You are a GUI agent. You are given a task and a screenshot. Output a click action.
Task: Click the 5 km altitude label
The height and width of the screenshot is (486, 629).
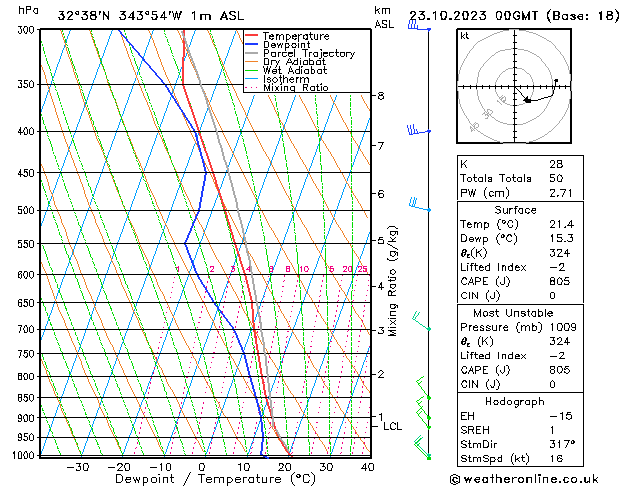pyautogui.click(x=380, y=241)
